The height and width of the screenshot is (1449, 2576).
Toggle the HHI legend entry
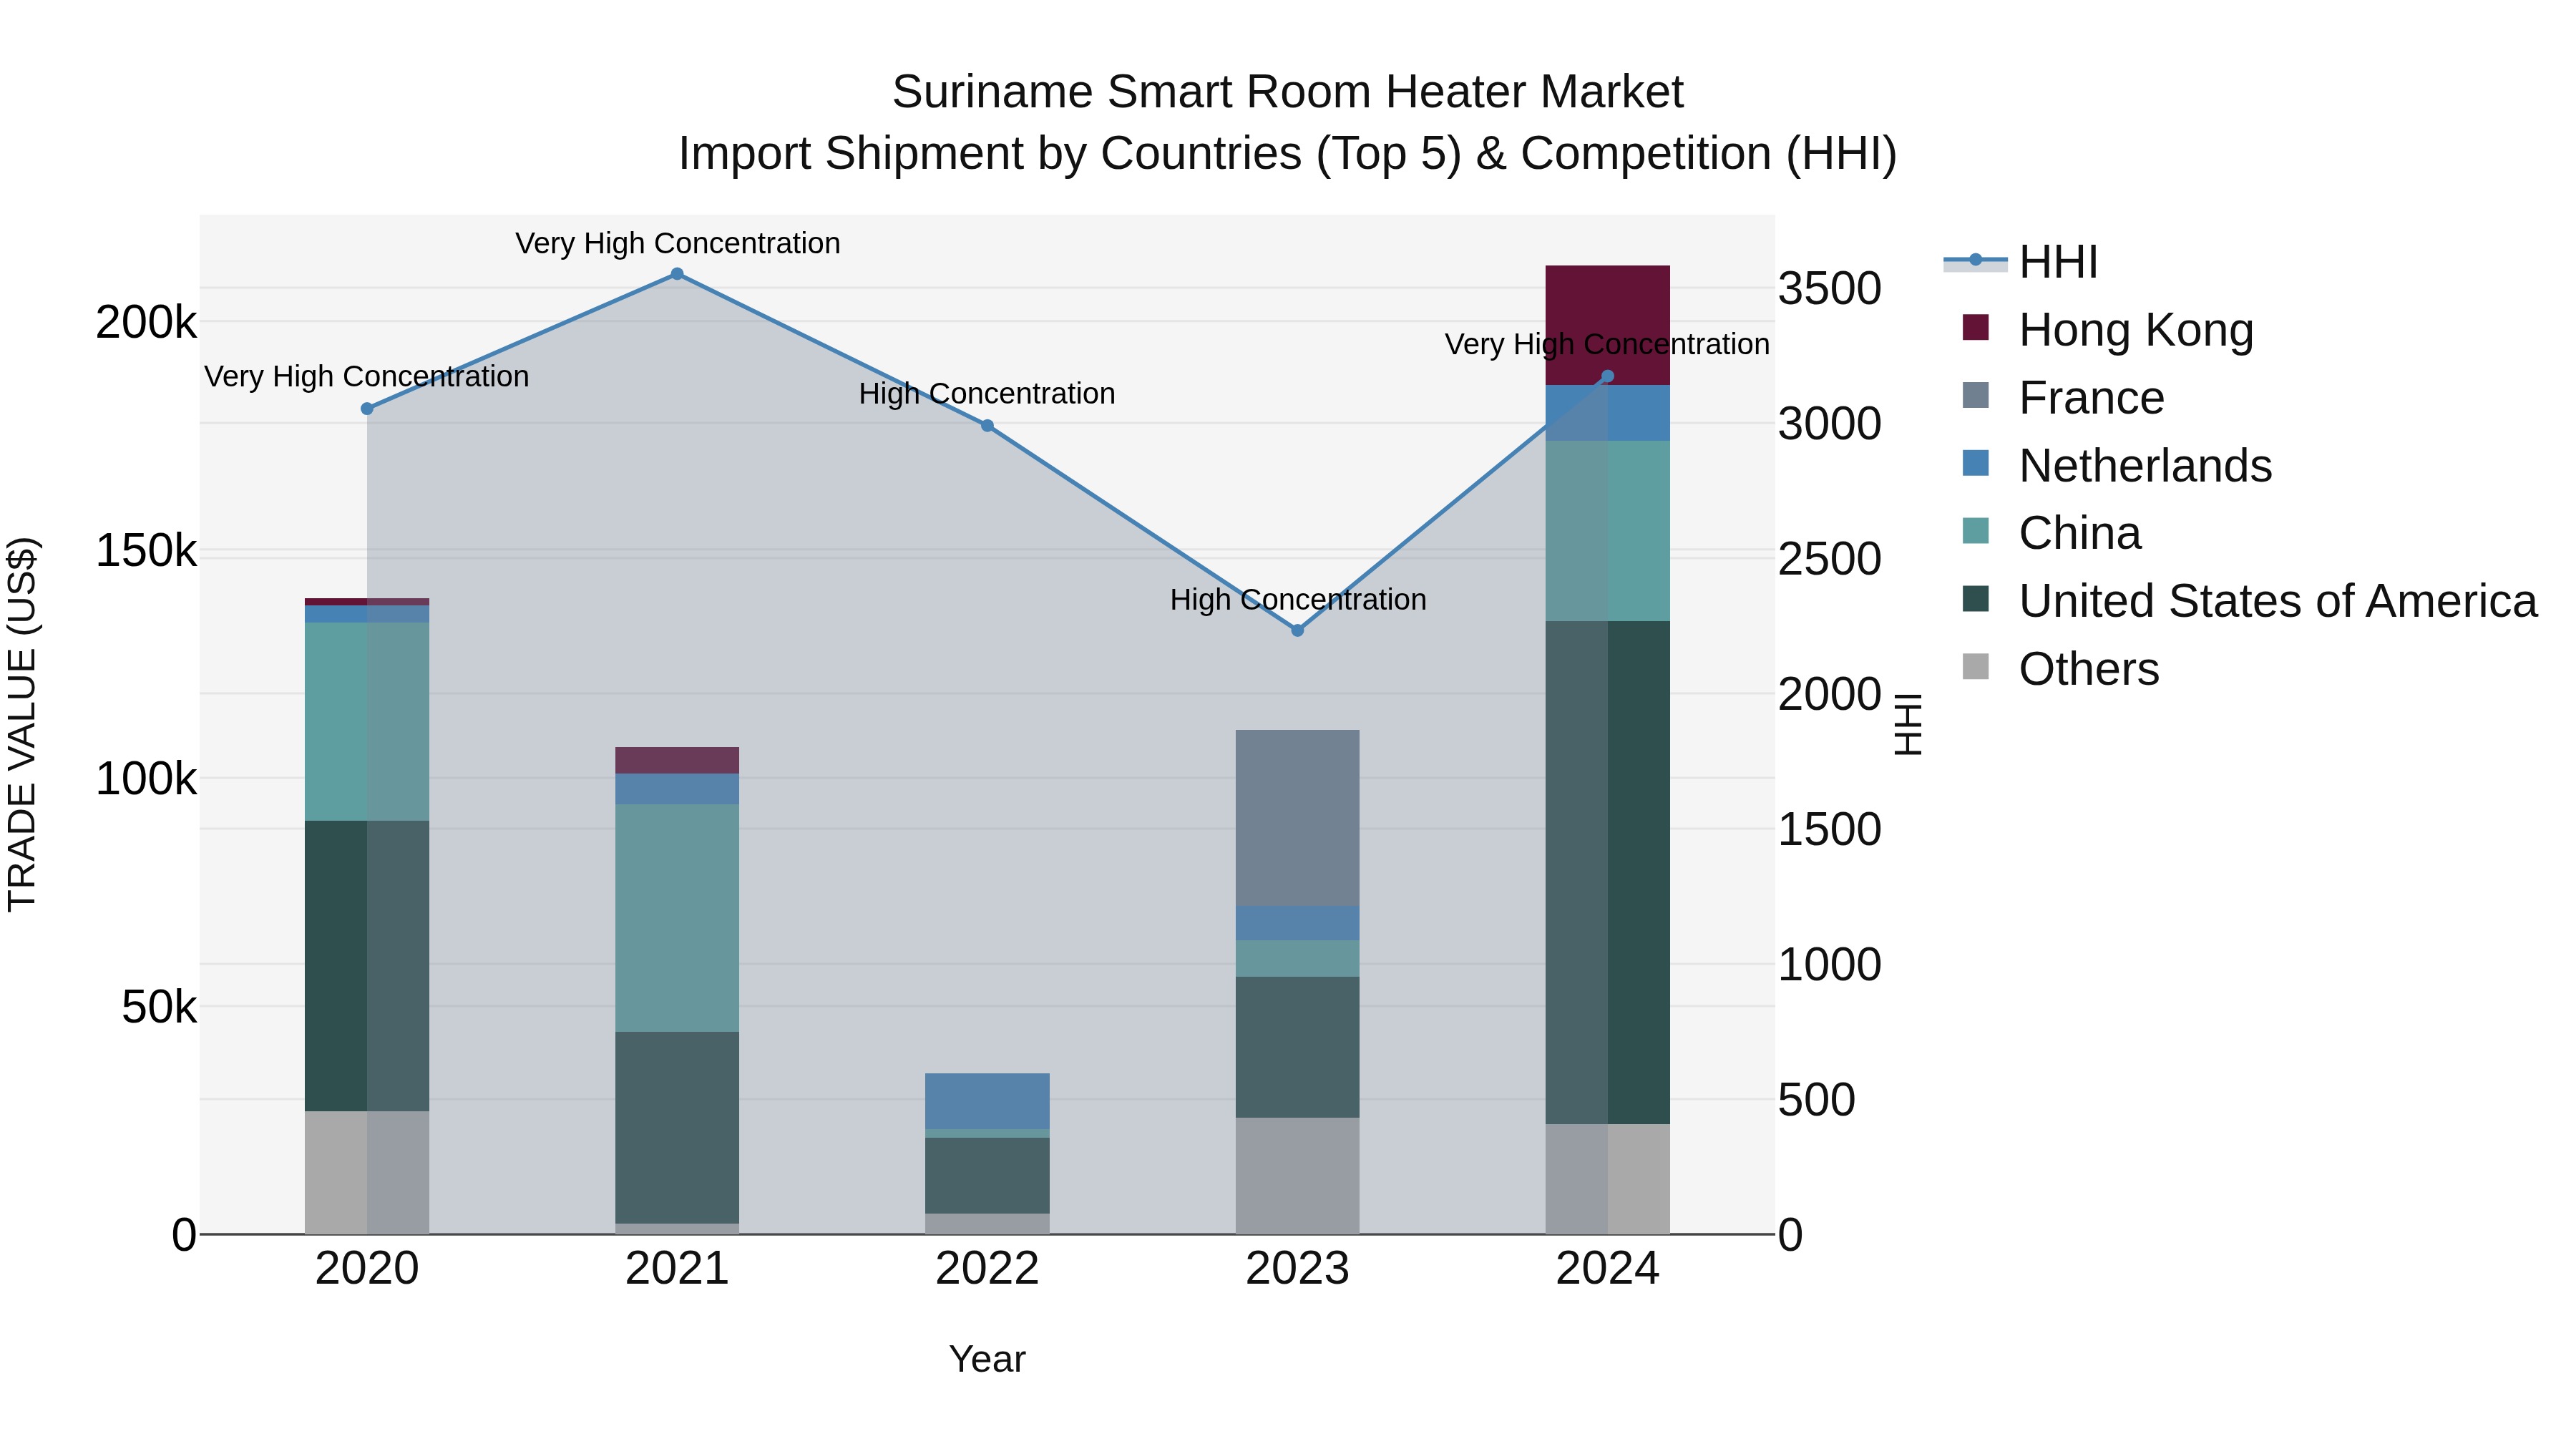point(2020,262)
